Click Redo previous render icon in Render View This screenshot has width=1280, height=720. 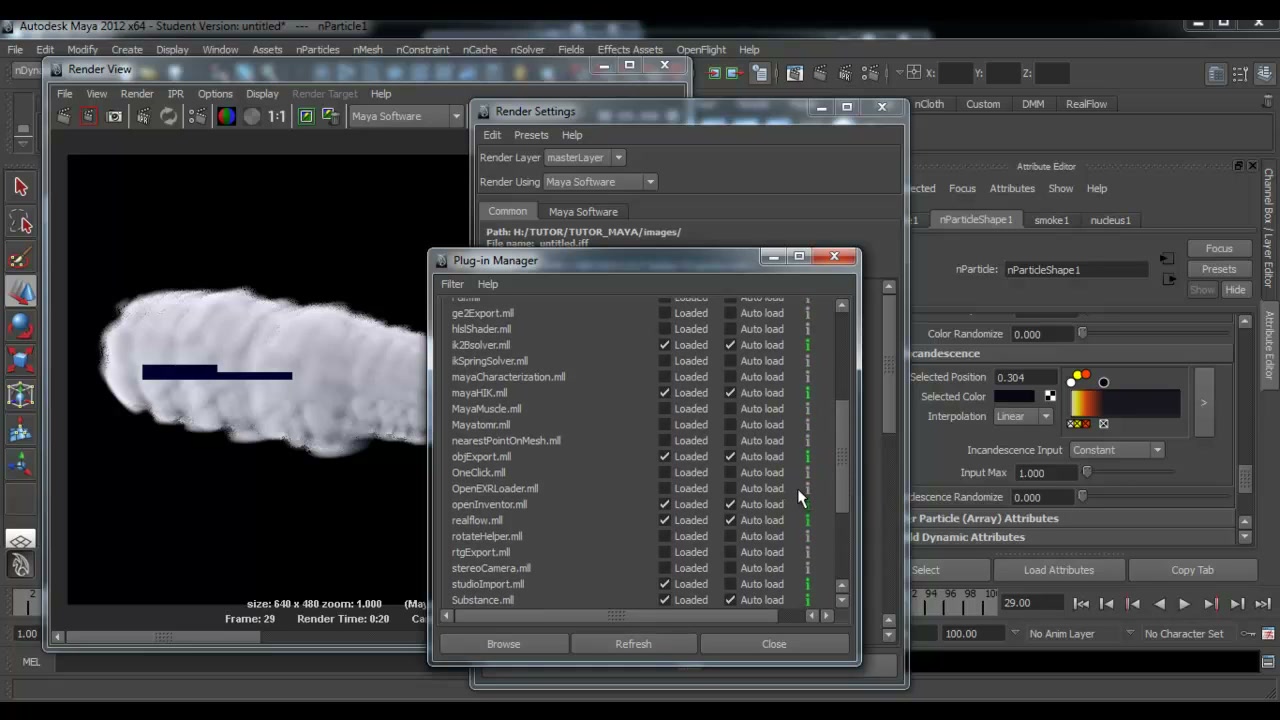[x=64, y=116]
